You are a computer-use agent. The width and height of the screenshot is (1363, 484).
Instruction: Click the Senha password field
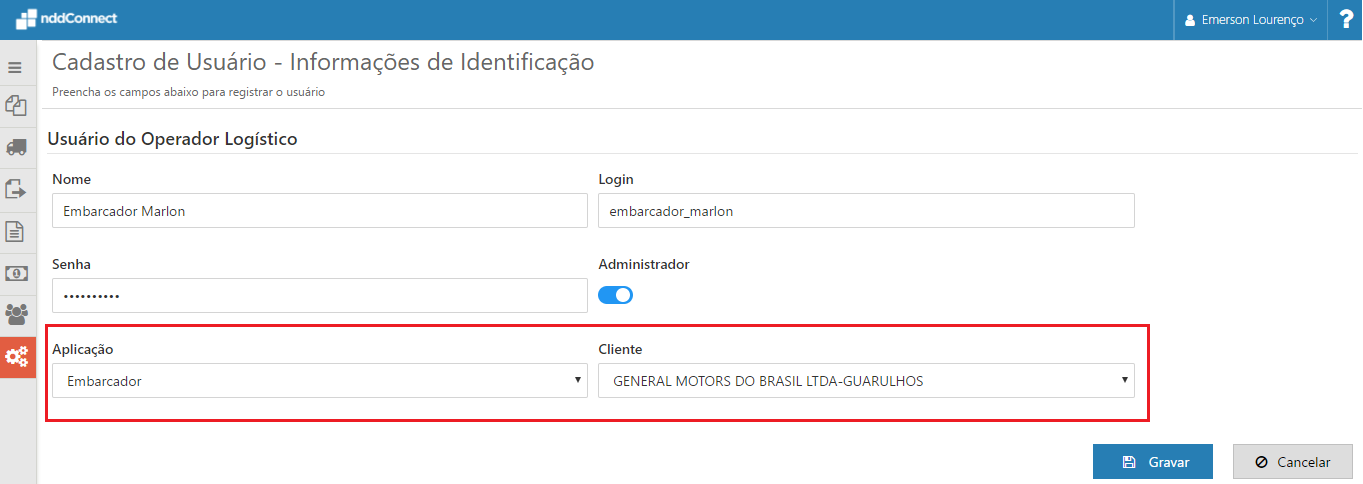[319, 296]
